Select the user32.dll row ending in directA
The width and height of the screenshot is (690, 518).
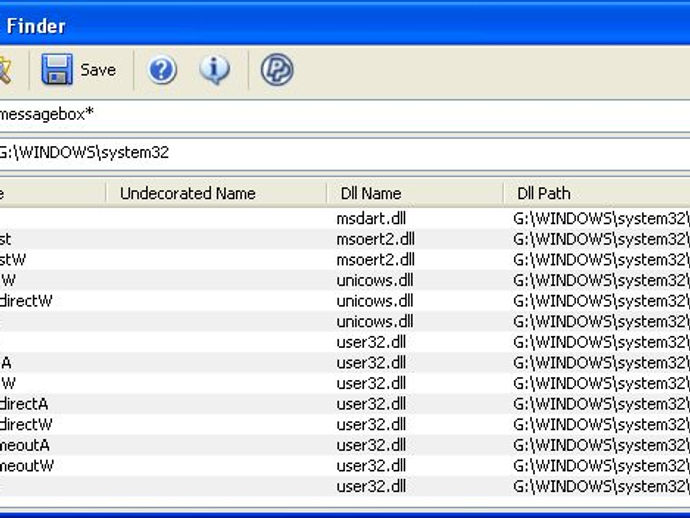(x=345, y=404)
